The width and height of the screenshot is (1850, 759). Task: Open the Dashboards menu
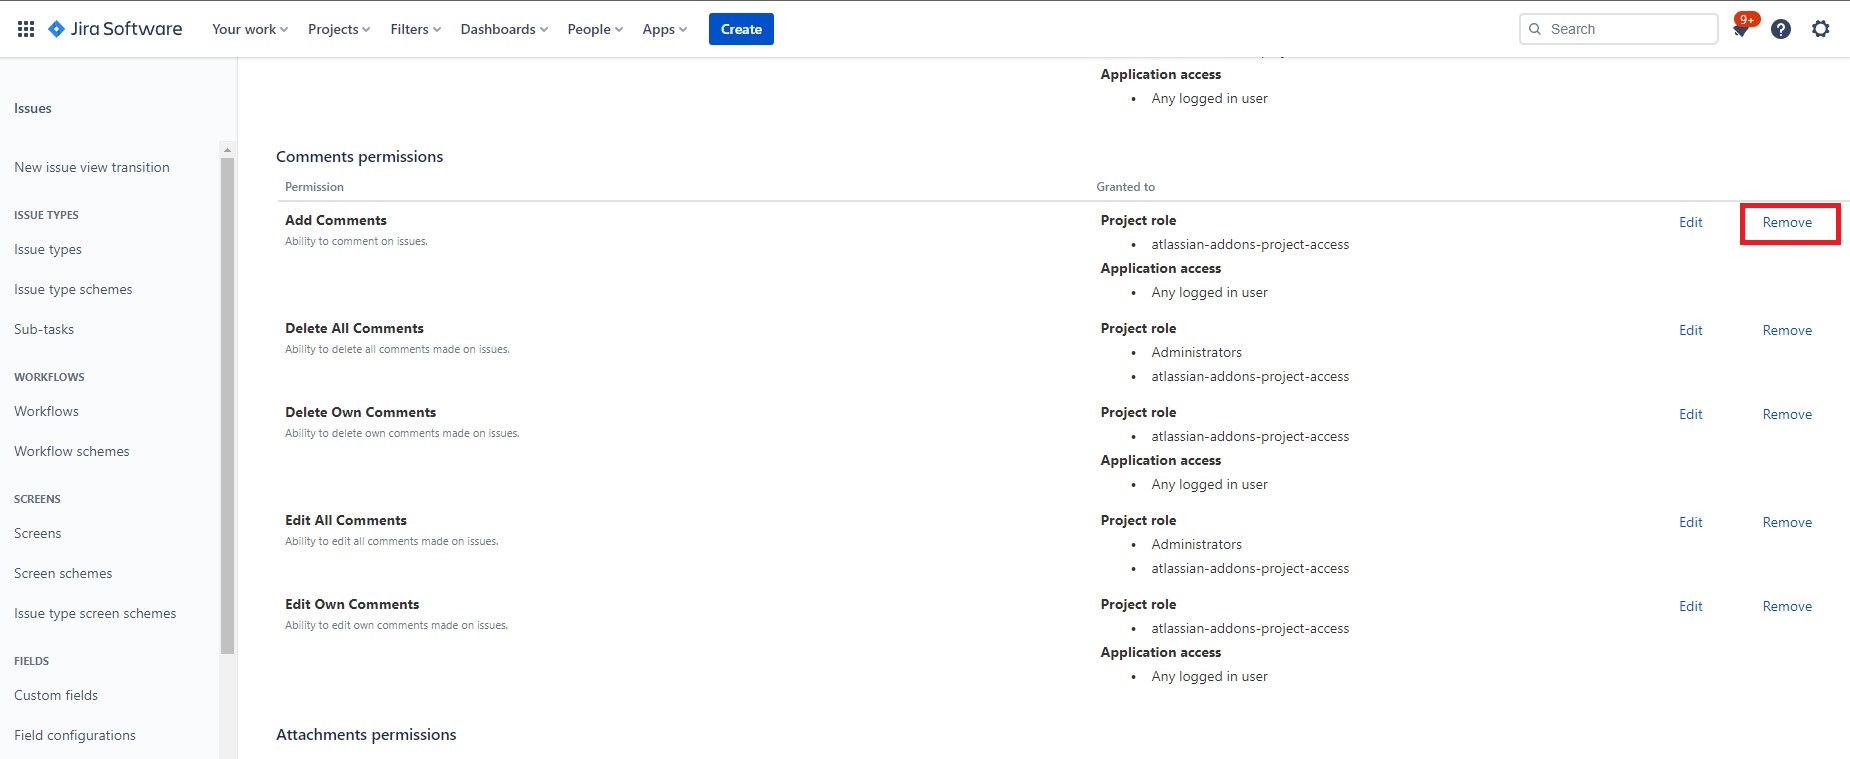(504, 29)
